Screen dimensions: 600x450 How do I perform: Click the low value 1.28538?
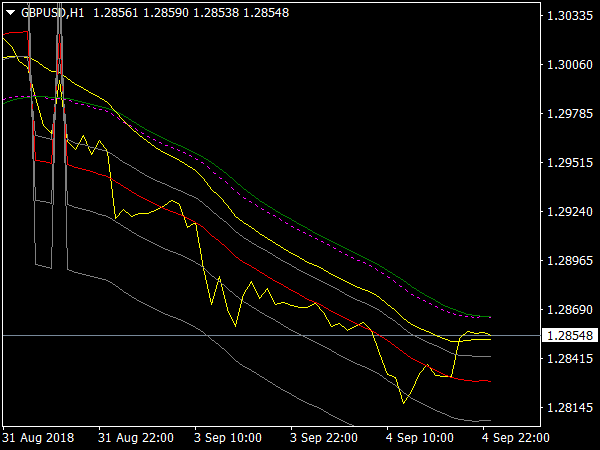click(216, 13)
